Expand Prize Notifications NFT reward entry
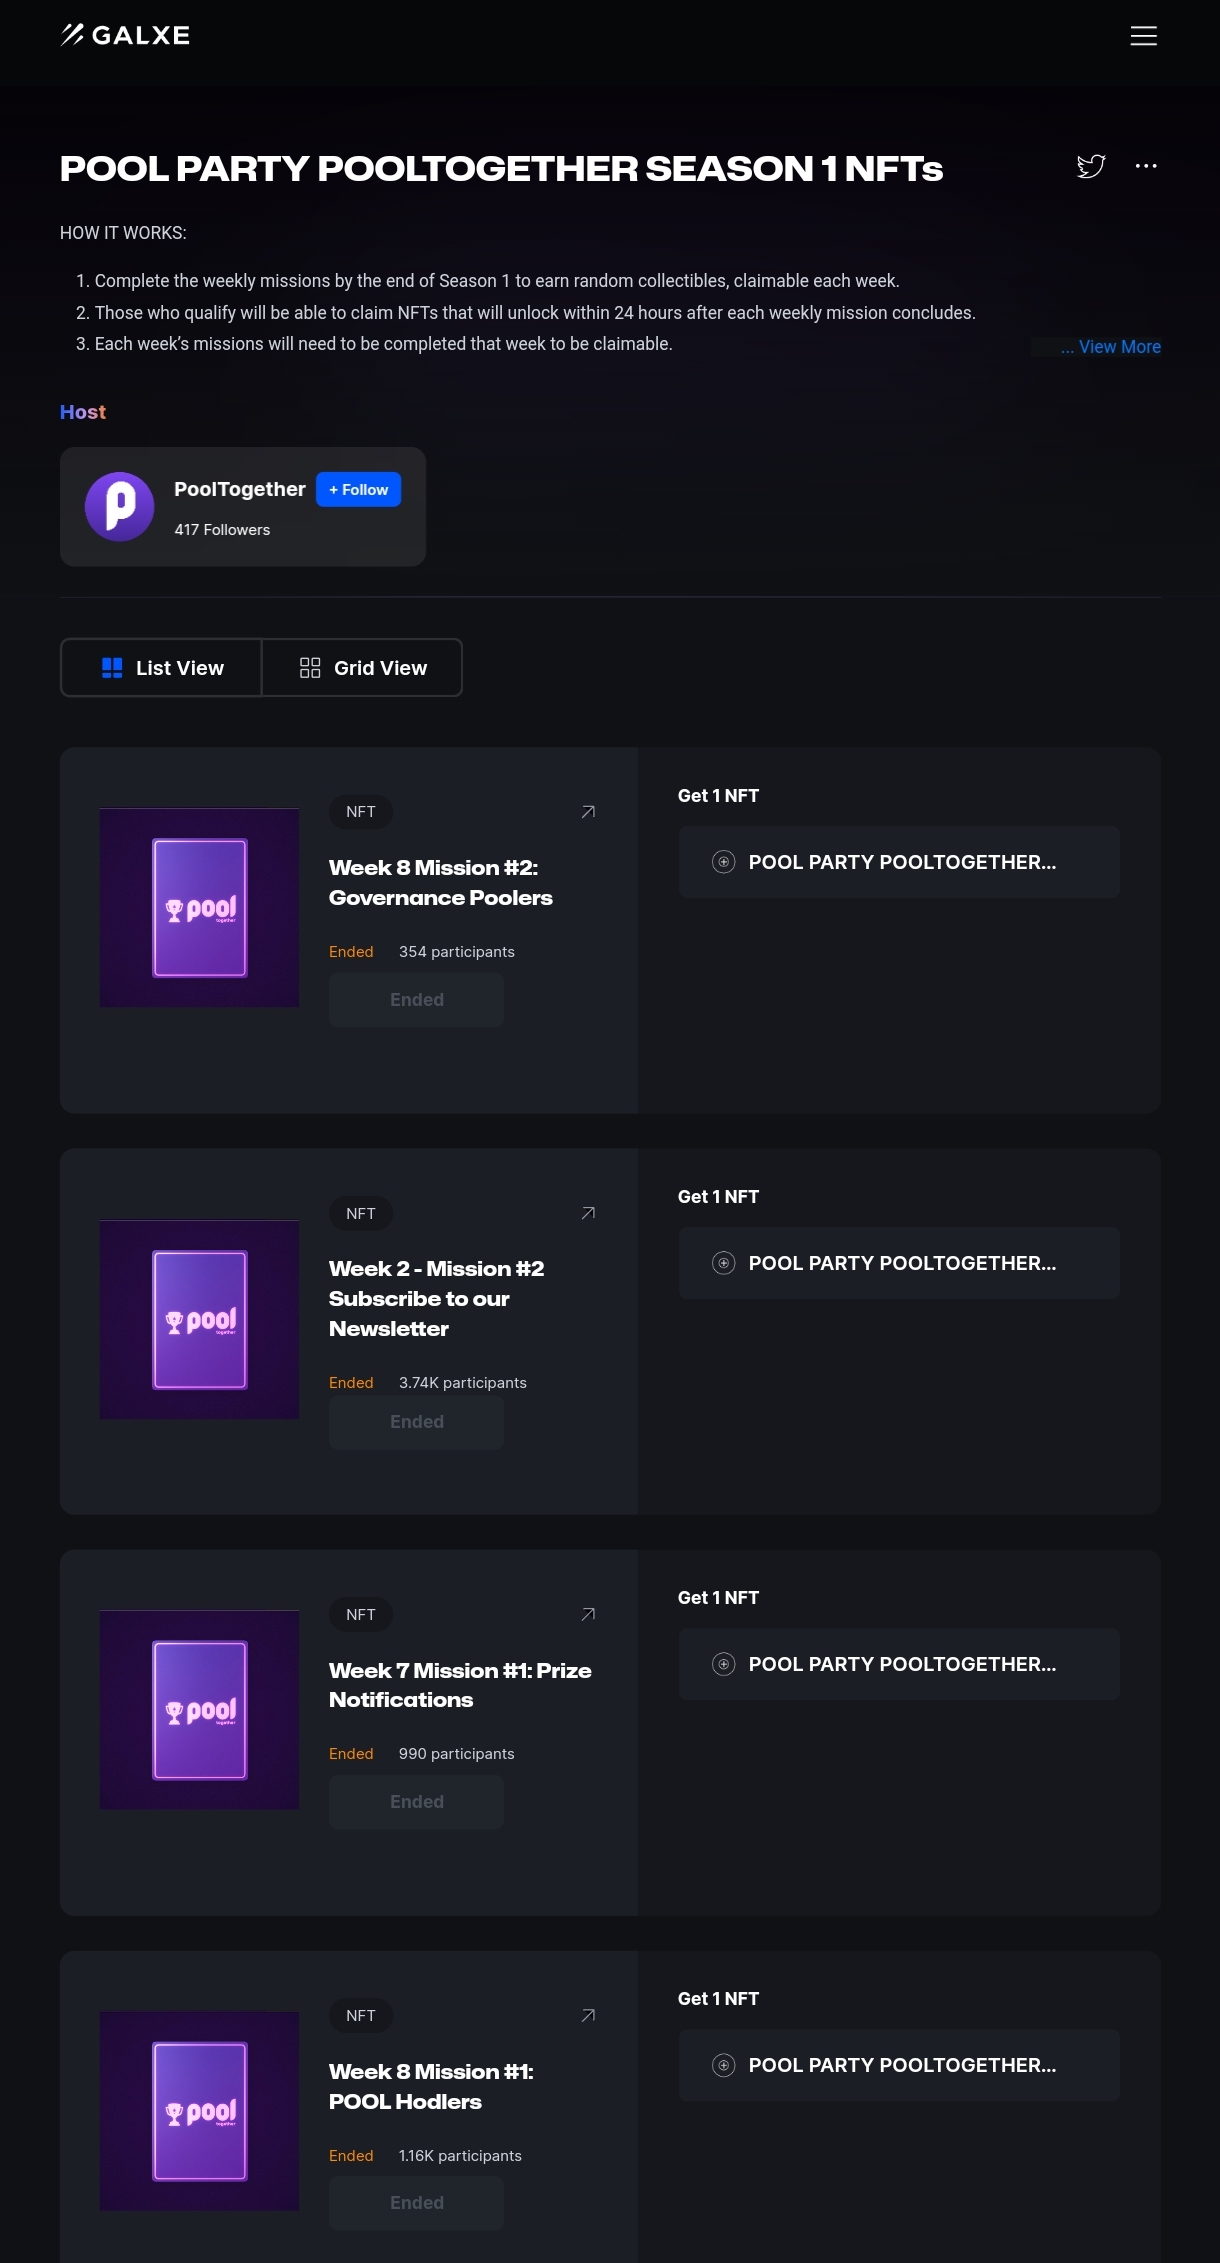The image size is (1220, 2263). (x=898, y=1664)
